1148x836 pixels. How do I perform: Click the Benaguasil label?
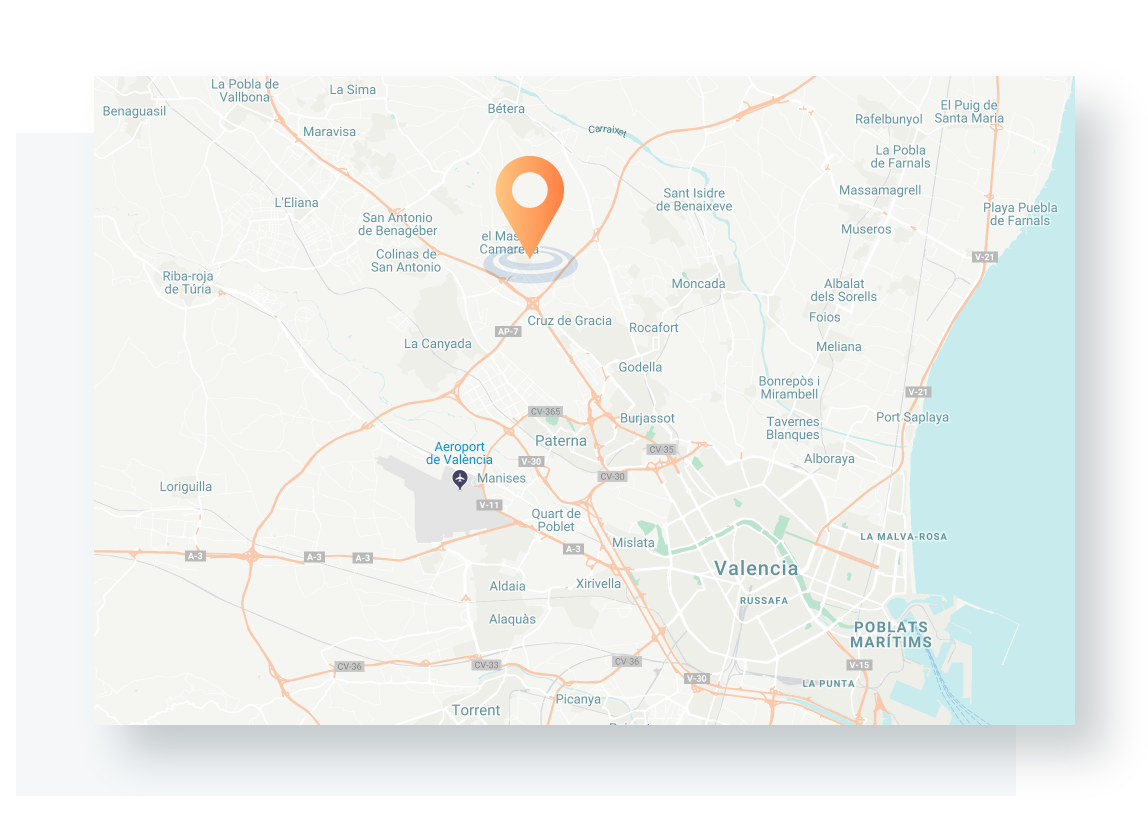click(134, 111)
